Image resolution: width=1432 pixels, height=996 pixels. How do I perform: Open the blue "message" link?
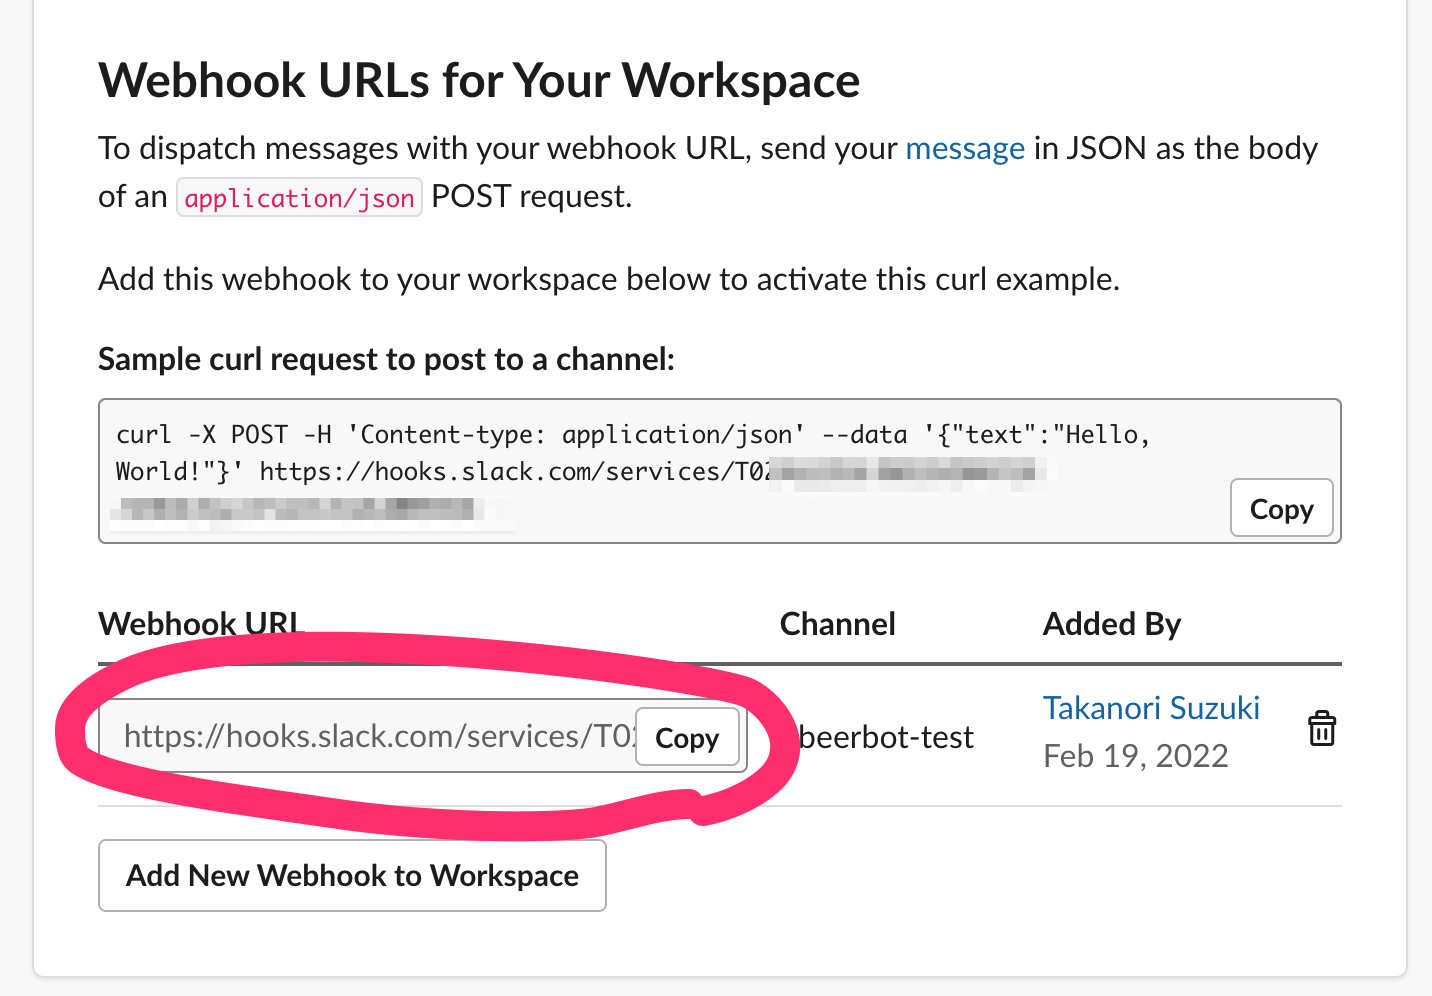964,148
